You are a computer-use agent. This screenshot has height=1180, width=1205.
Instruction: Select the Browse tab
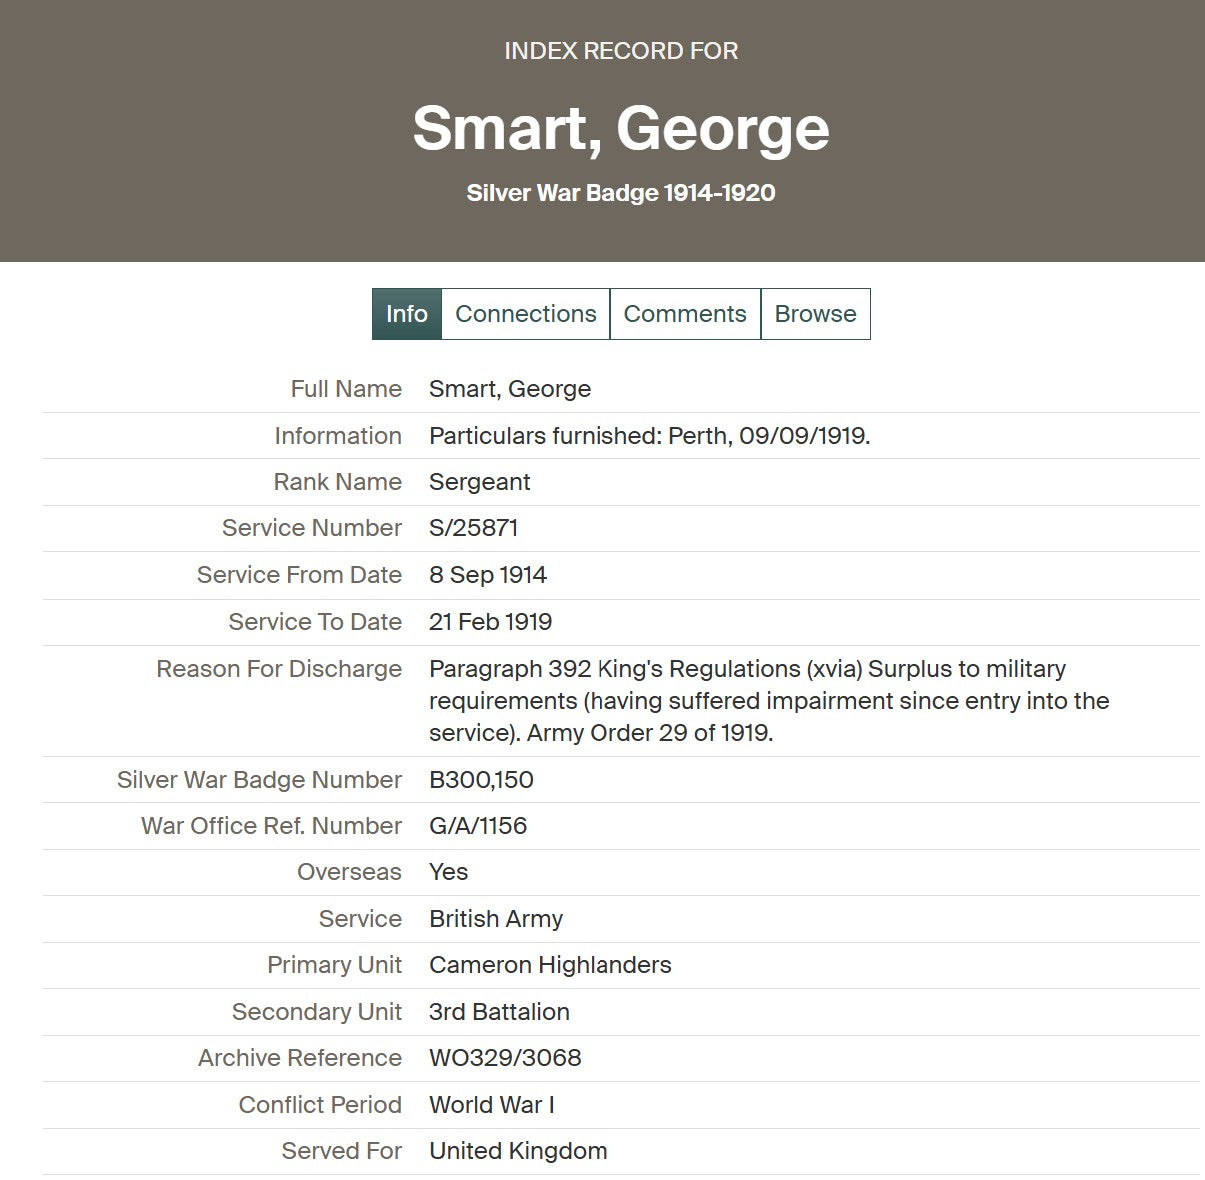[x=815, y=314]
